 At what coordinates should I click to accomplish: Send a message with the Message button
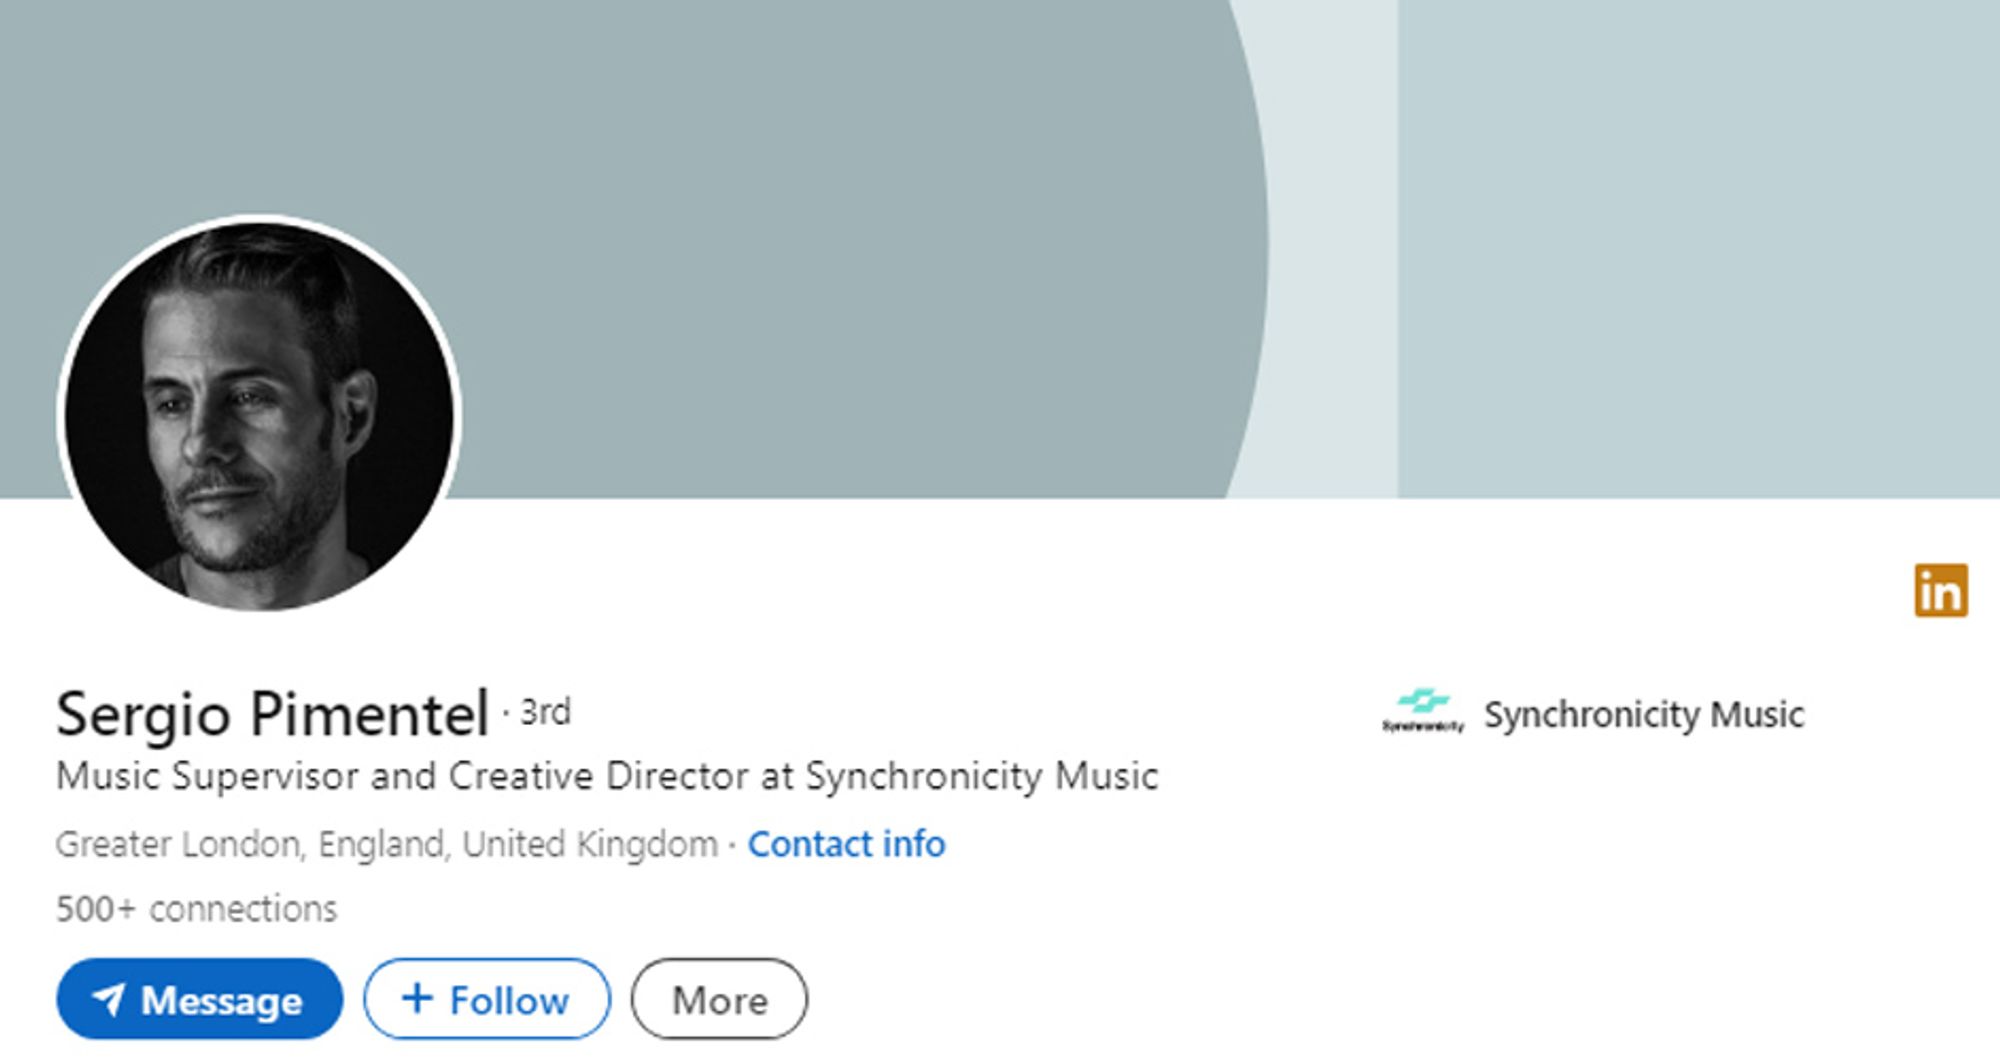point(200,999)
